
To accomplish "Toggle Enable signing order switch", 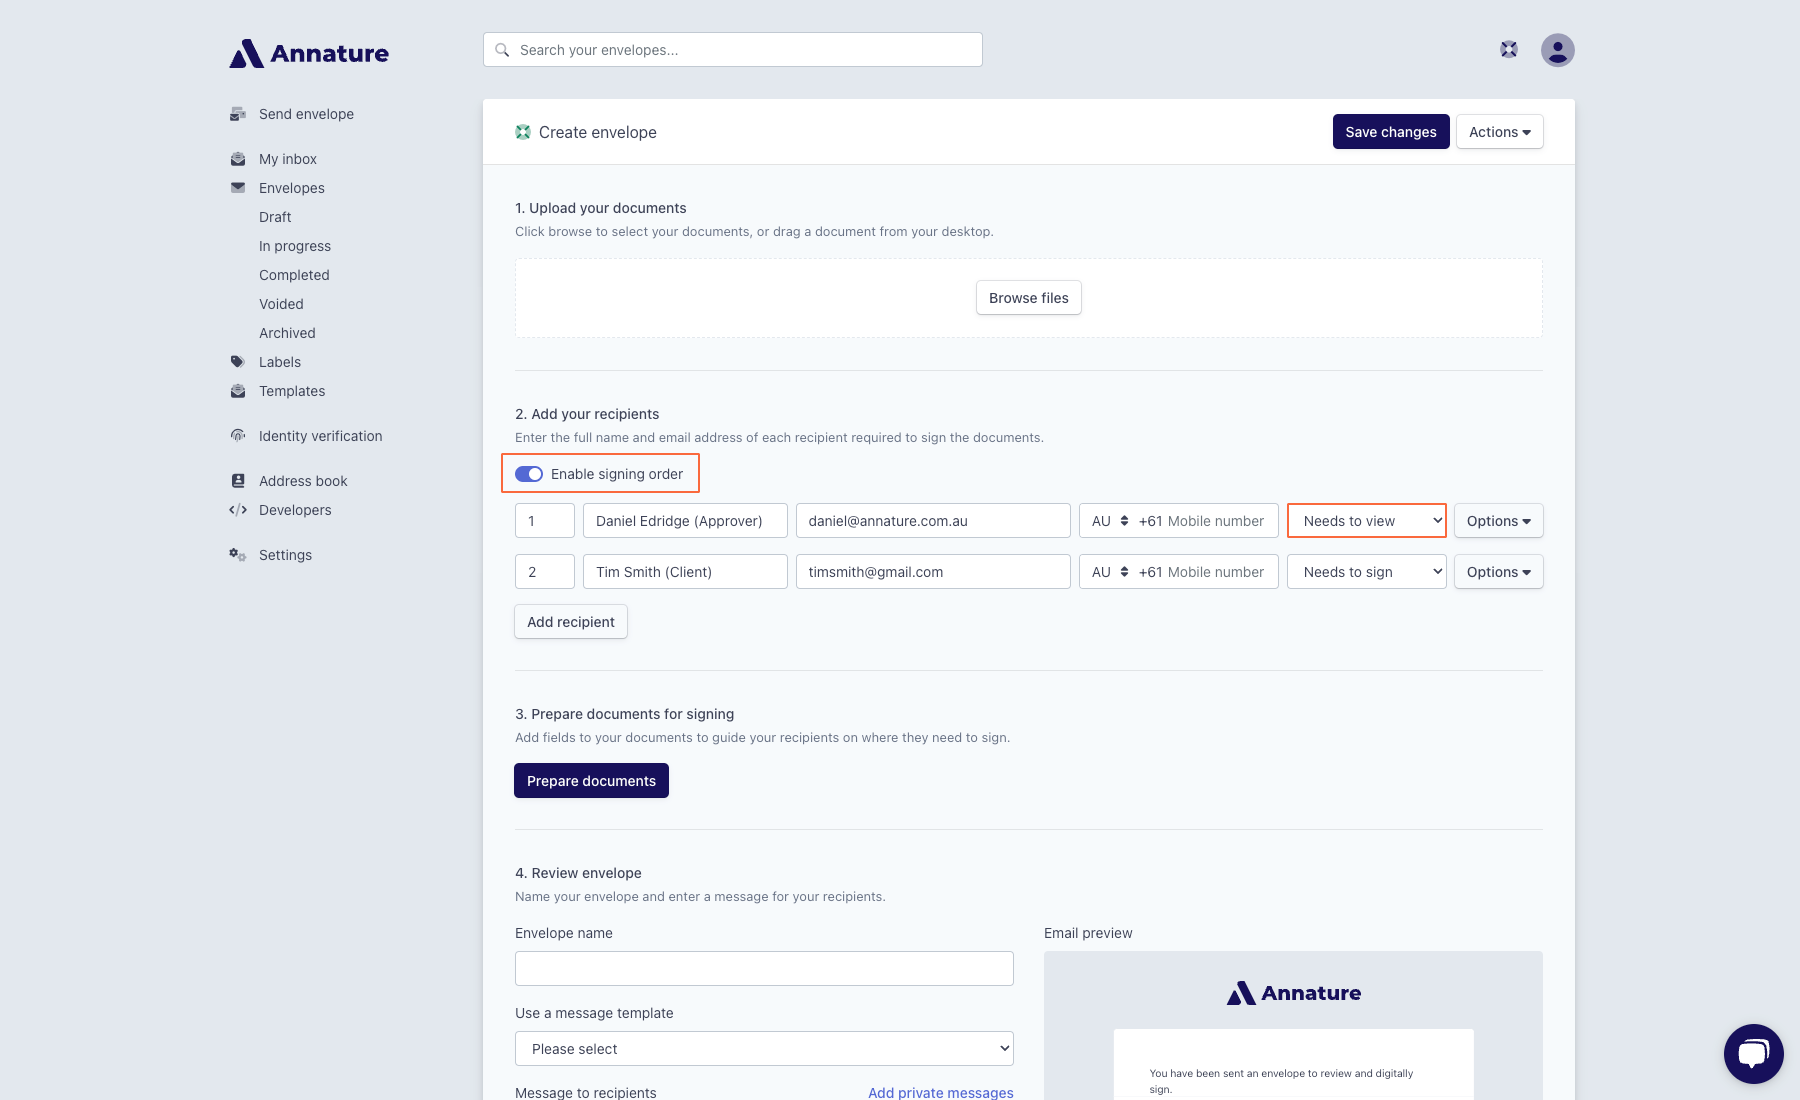I will click(x=529, y=474).
